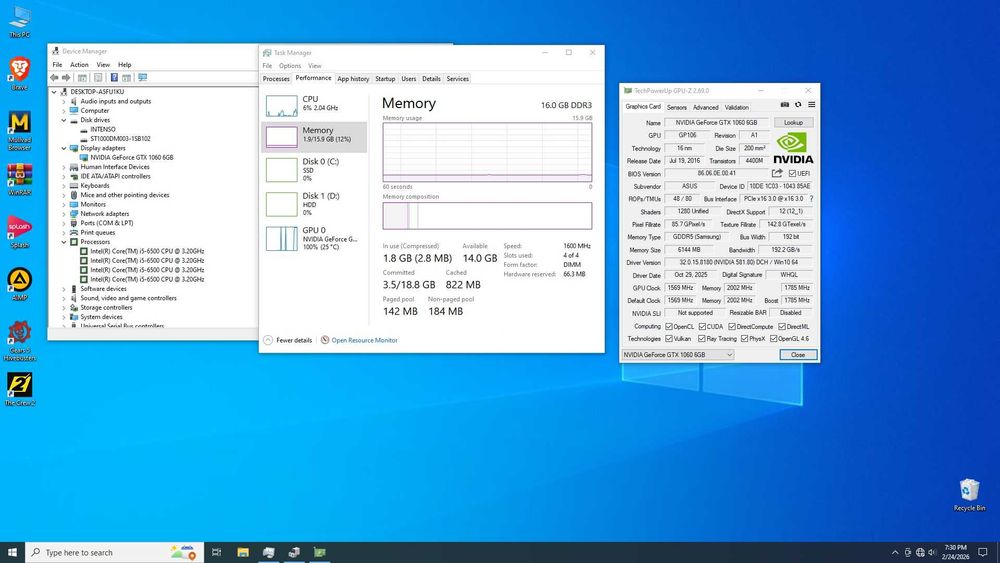The image size is (1000, 563).
Task: Collapse the Processors node
Action: (x=64, y=242)
